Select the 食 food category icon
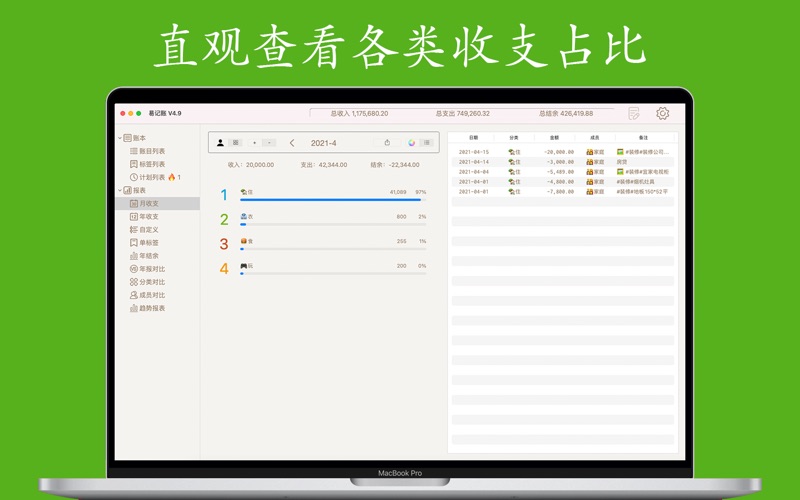 (x=244, y=241)
